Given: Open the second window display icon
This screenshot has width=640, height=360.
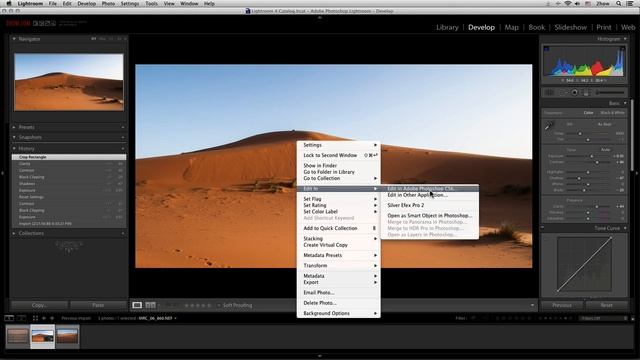Looking at the screenshot, I should tap(22, 318).
